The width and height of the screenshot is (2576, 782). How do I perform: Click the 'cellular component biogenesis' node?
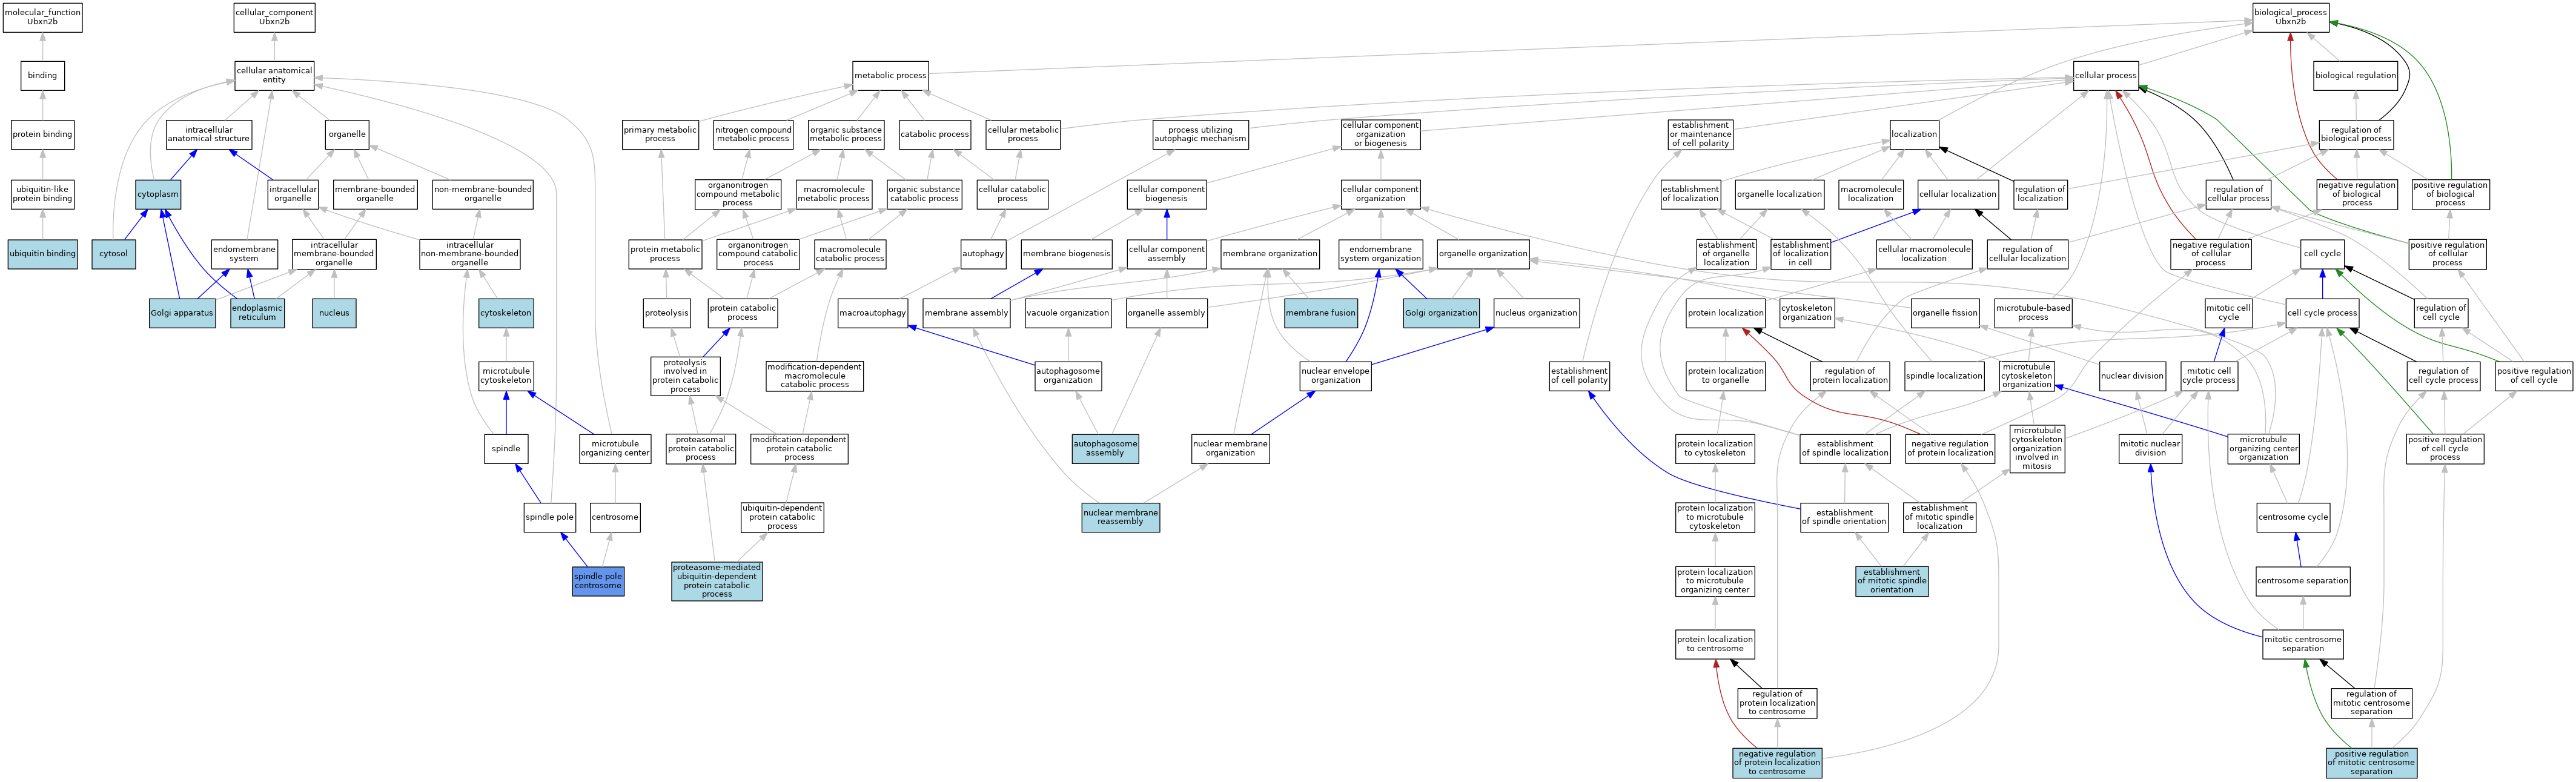[x=1166, y=194]
